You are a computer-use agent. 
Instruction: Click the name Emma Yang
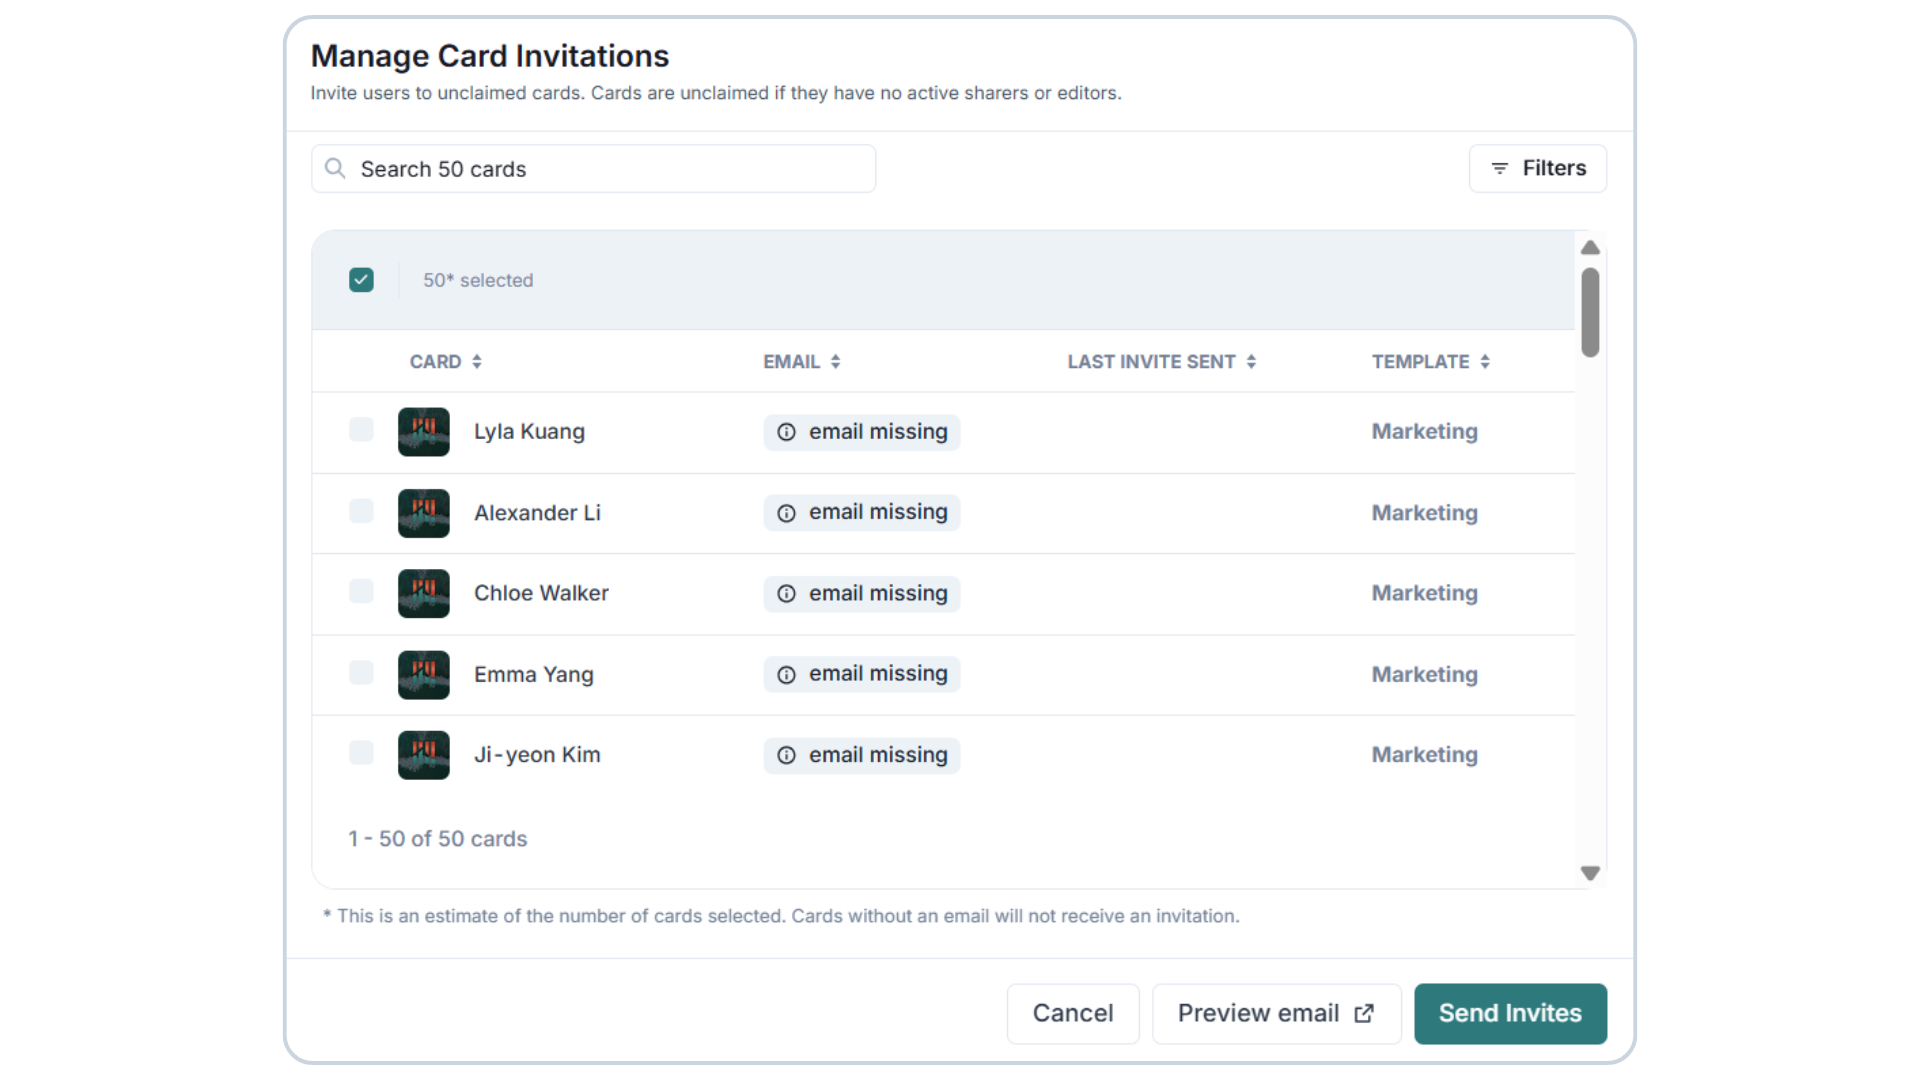pos(533,675)
